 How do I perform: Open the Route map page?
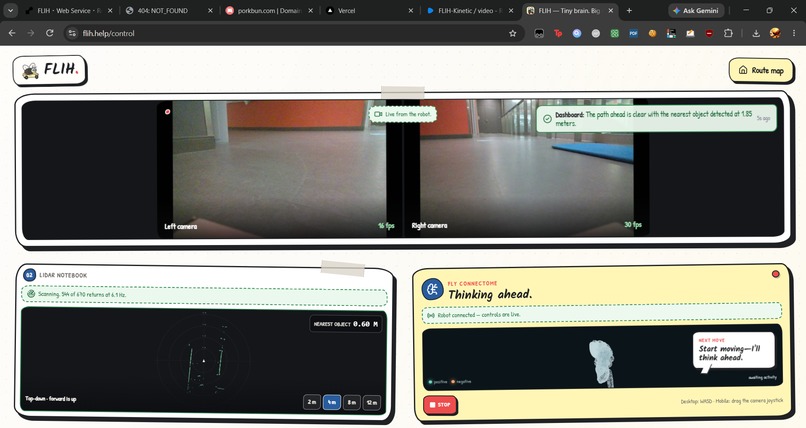[x=761, y=70]
